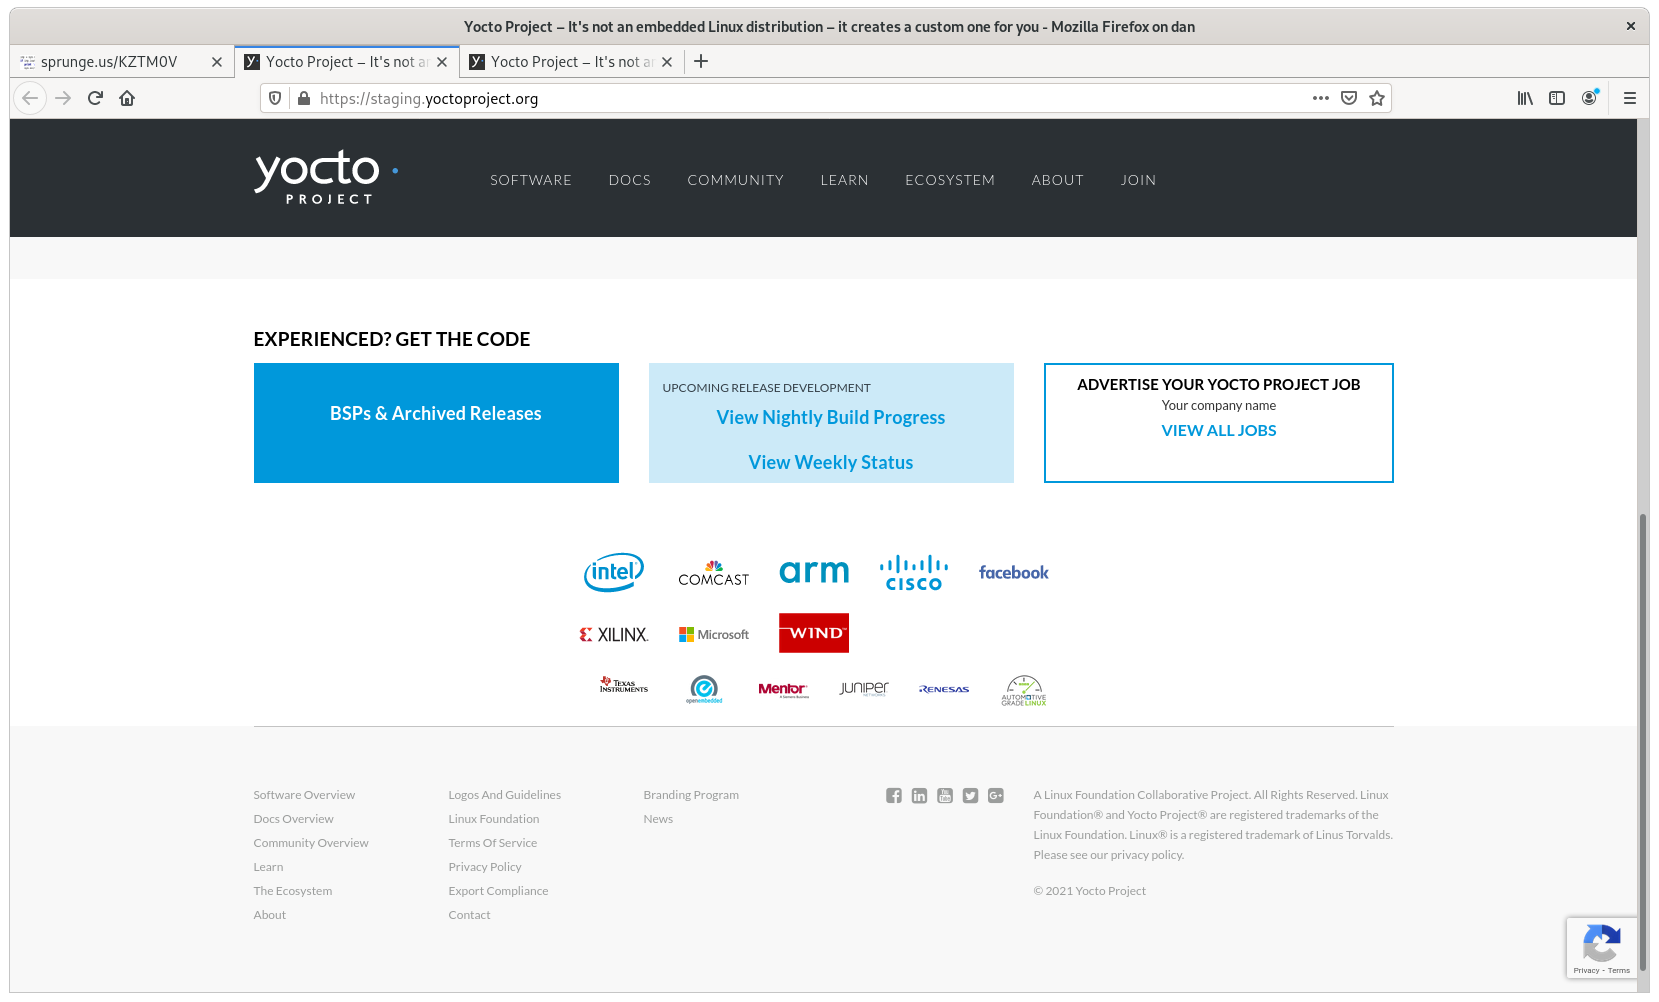Reload the current page
1659x1002 pixels.
[x=95, y=98]
